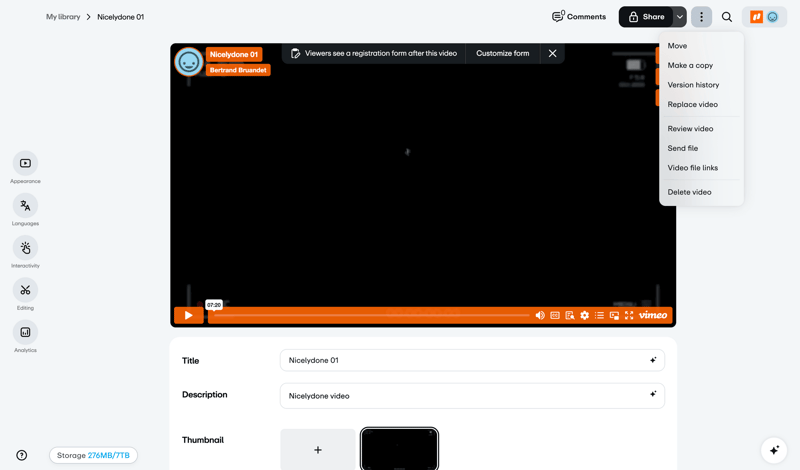Select the current black thumbnail

click(x=399, y=449)
